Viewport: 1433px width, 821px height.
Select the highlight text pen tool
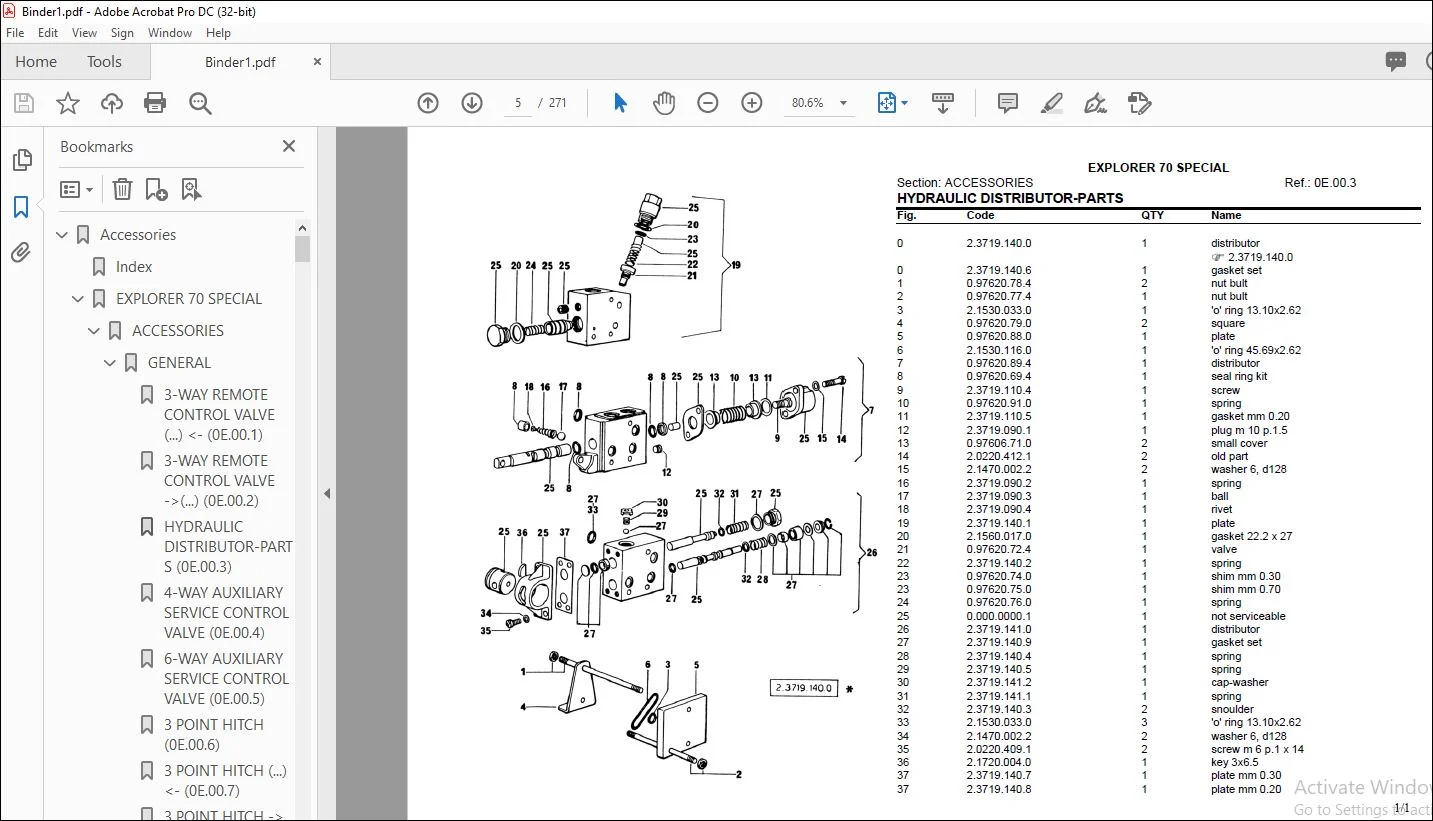(1052, 103)
